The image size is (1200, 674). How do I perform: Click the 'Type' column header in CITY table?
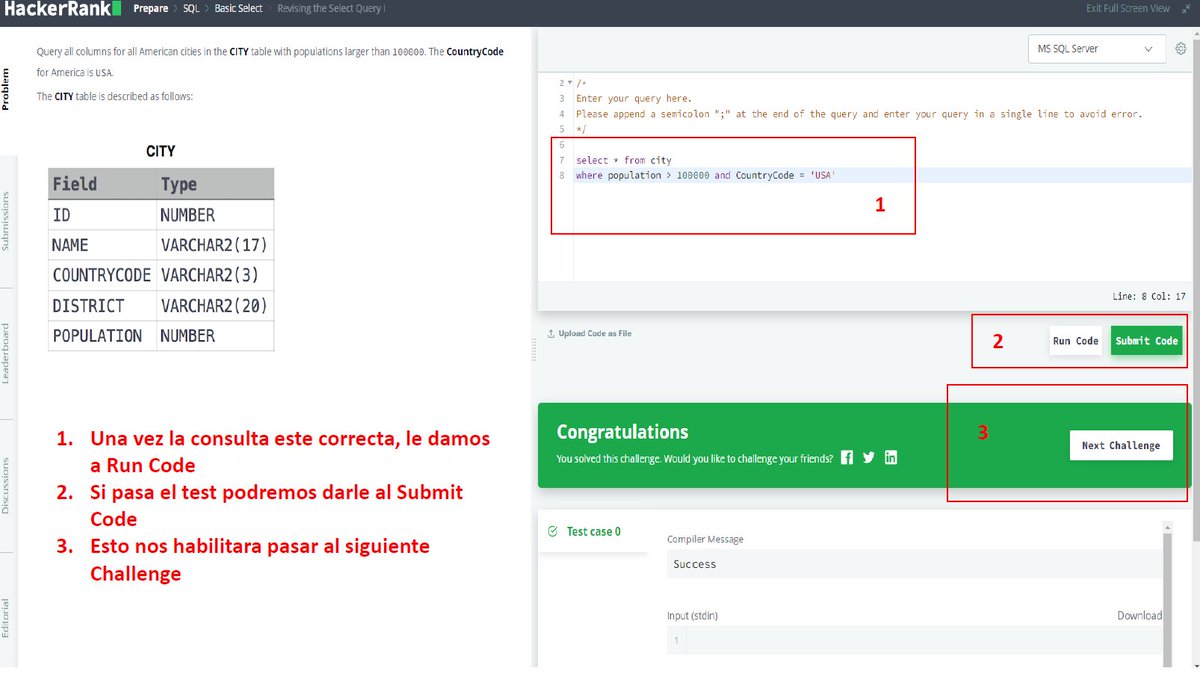215,184
